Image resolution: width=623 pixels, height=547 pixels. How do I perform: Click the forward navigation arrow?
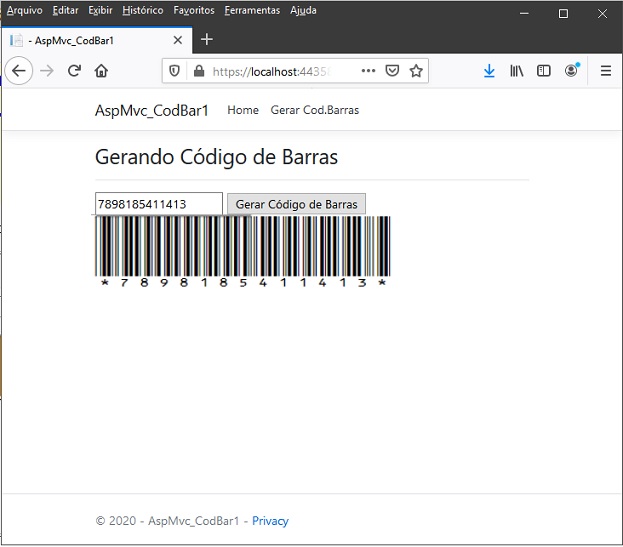click(x=47, y=71)
